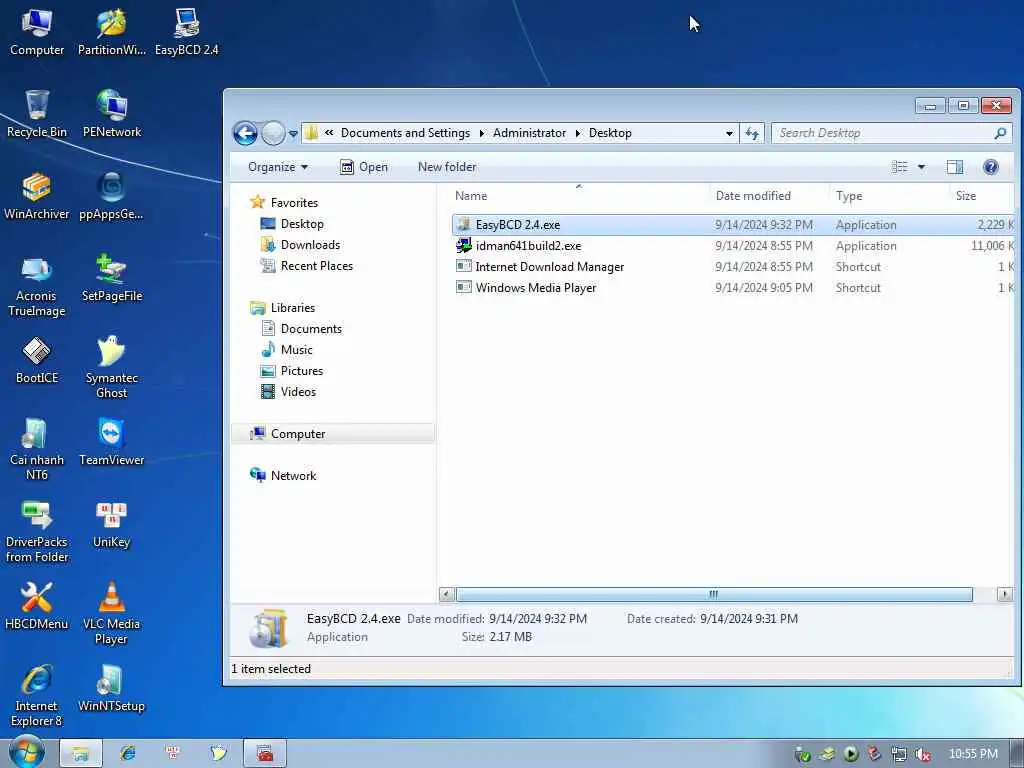
Task: Click the Open toolbar button
Action: (x=364, y=167)
